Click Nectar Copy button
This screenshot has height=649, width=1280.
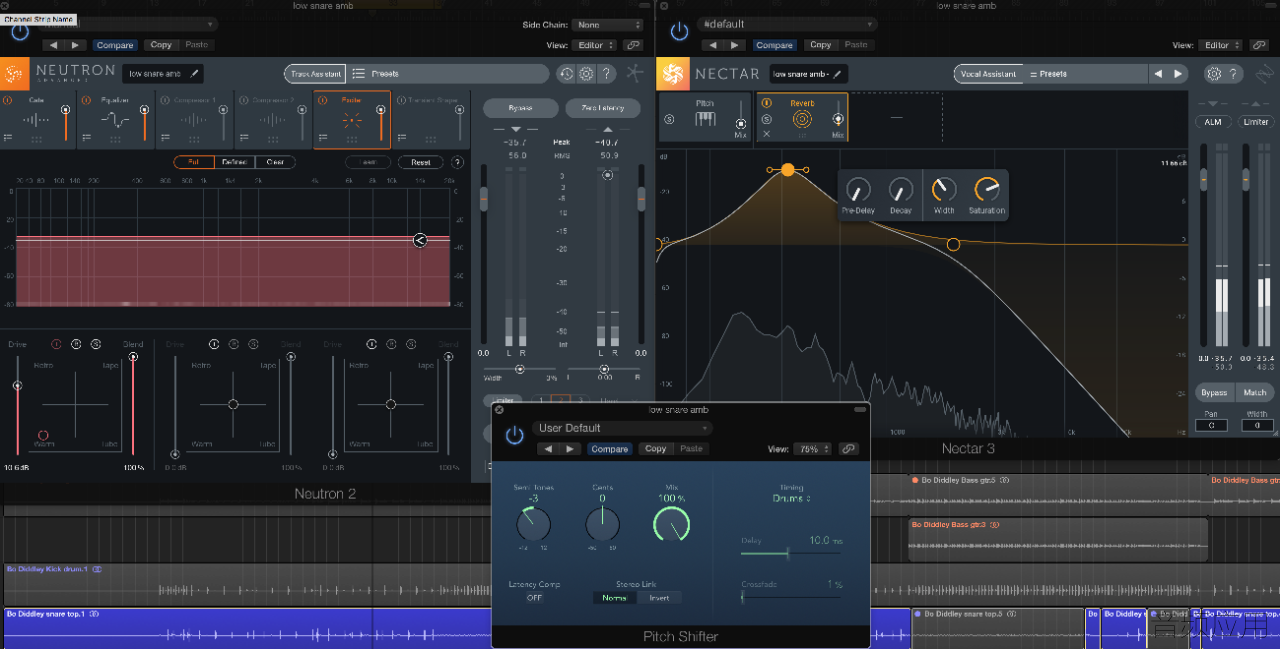(821, 45)
